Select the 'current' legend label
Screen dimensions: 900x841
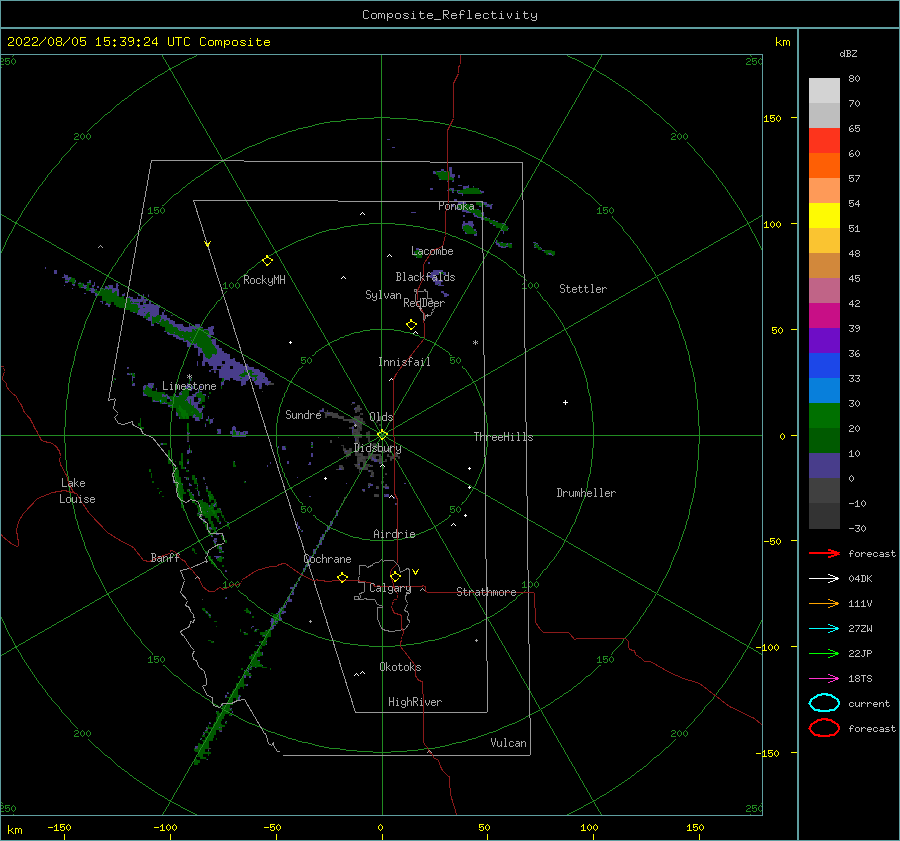pyautogui.click(x=869, y=704)
